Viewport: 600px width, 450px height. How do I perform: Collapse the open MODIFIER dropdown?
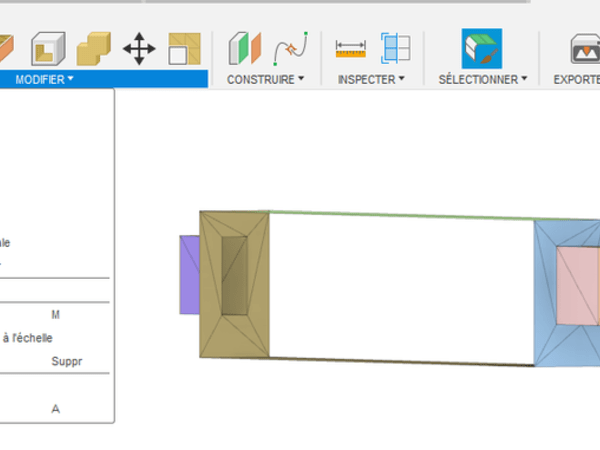tap(44, 79)
